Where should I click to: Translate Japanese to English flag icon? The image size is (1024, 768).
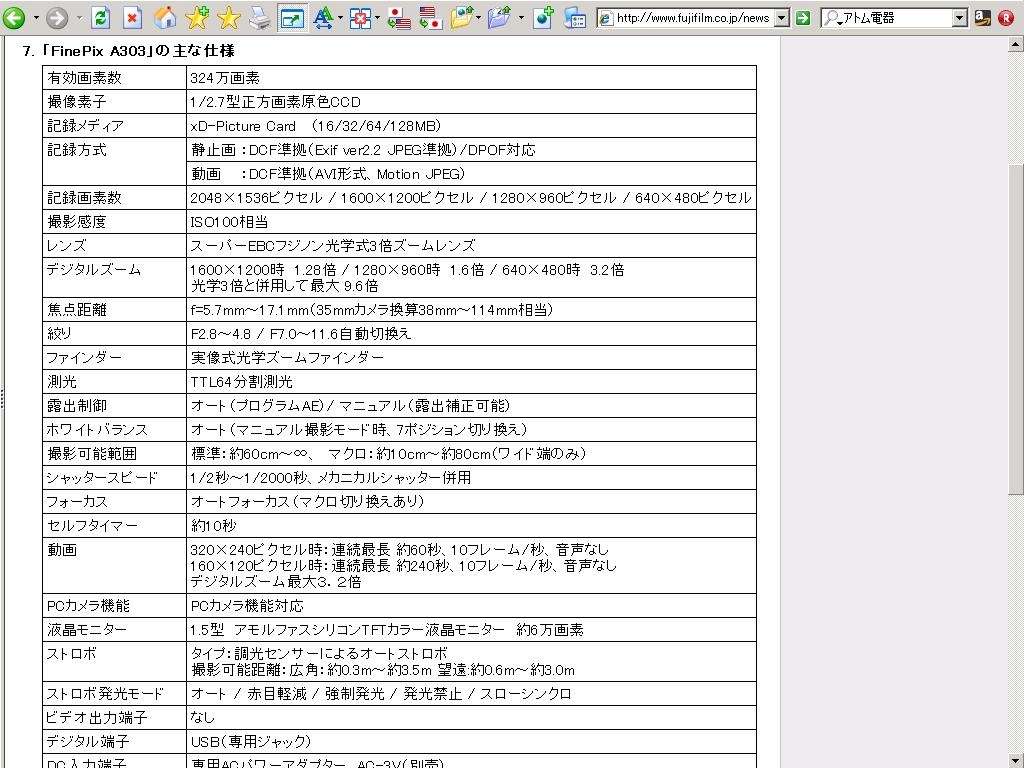pyautogui.click(x=398, y=18)
